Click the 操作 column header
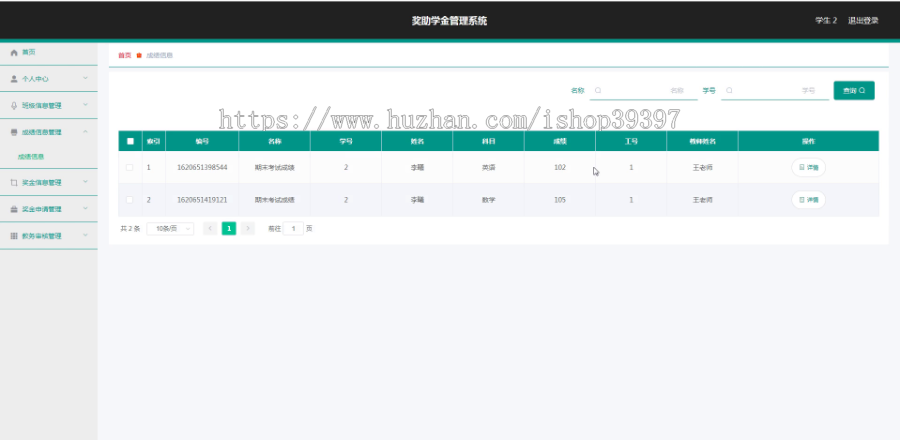 point(808,141)
